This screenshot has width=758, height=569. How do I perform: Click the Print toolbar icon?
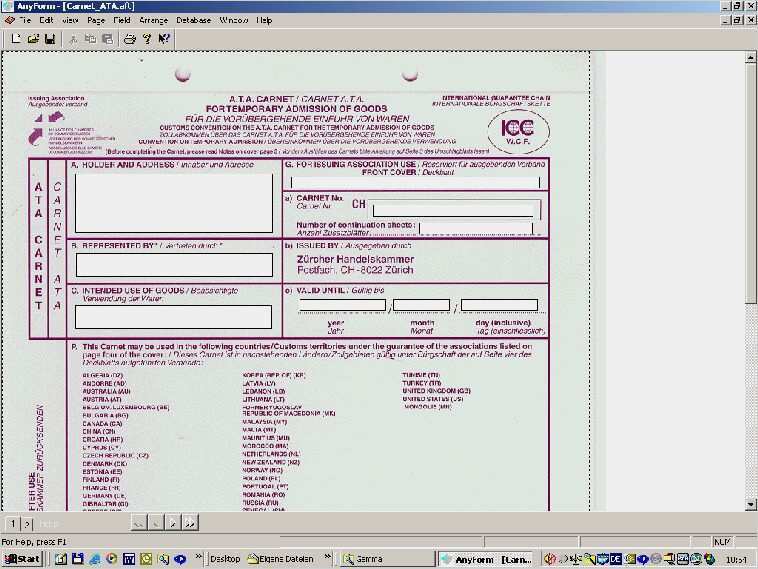coord(130,39)
